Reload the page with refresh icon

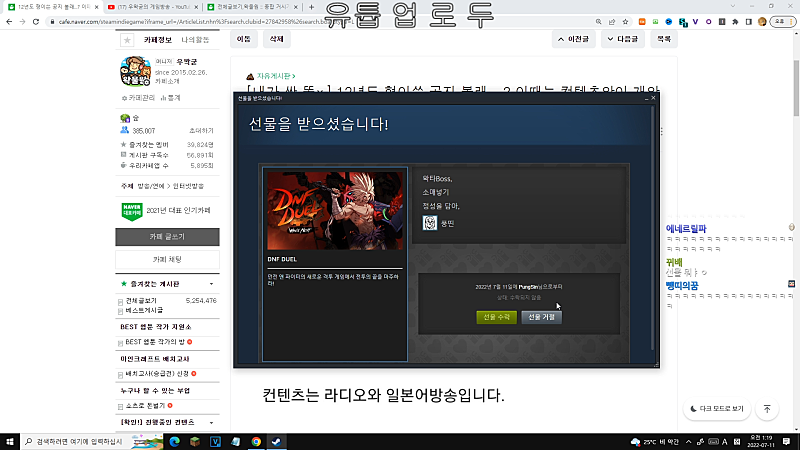[x=36, y=22]
